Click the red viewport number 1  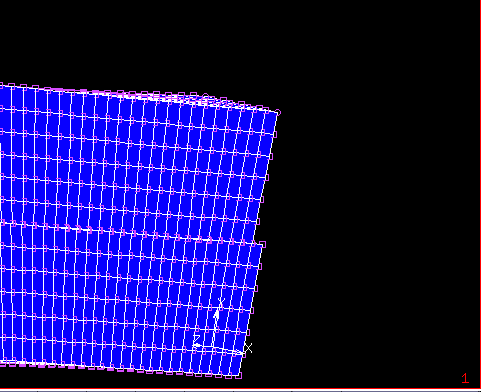[465, 378]
